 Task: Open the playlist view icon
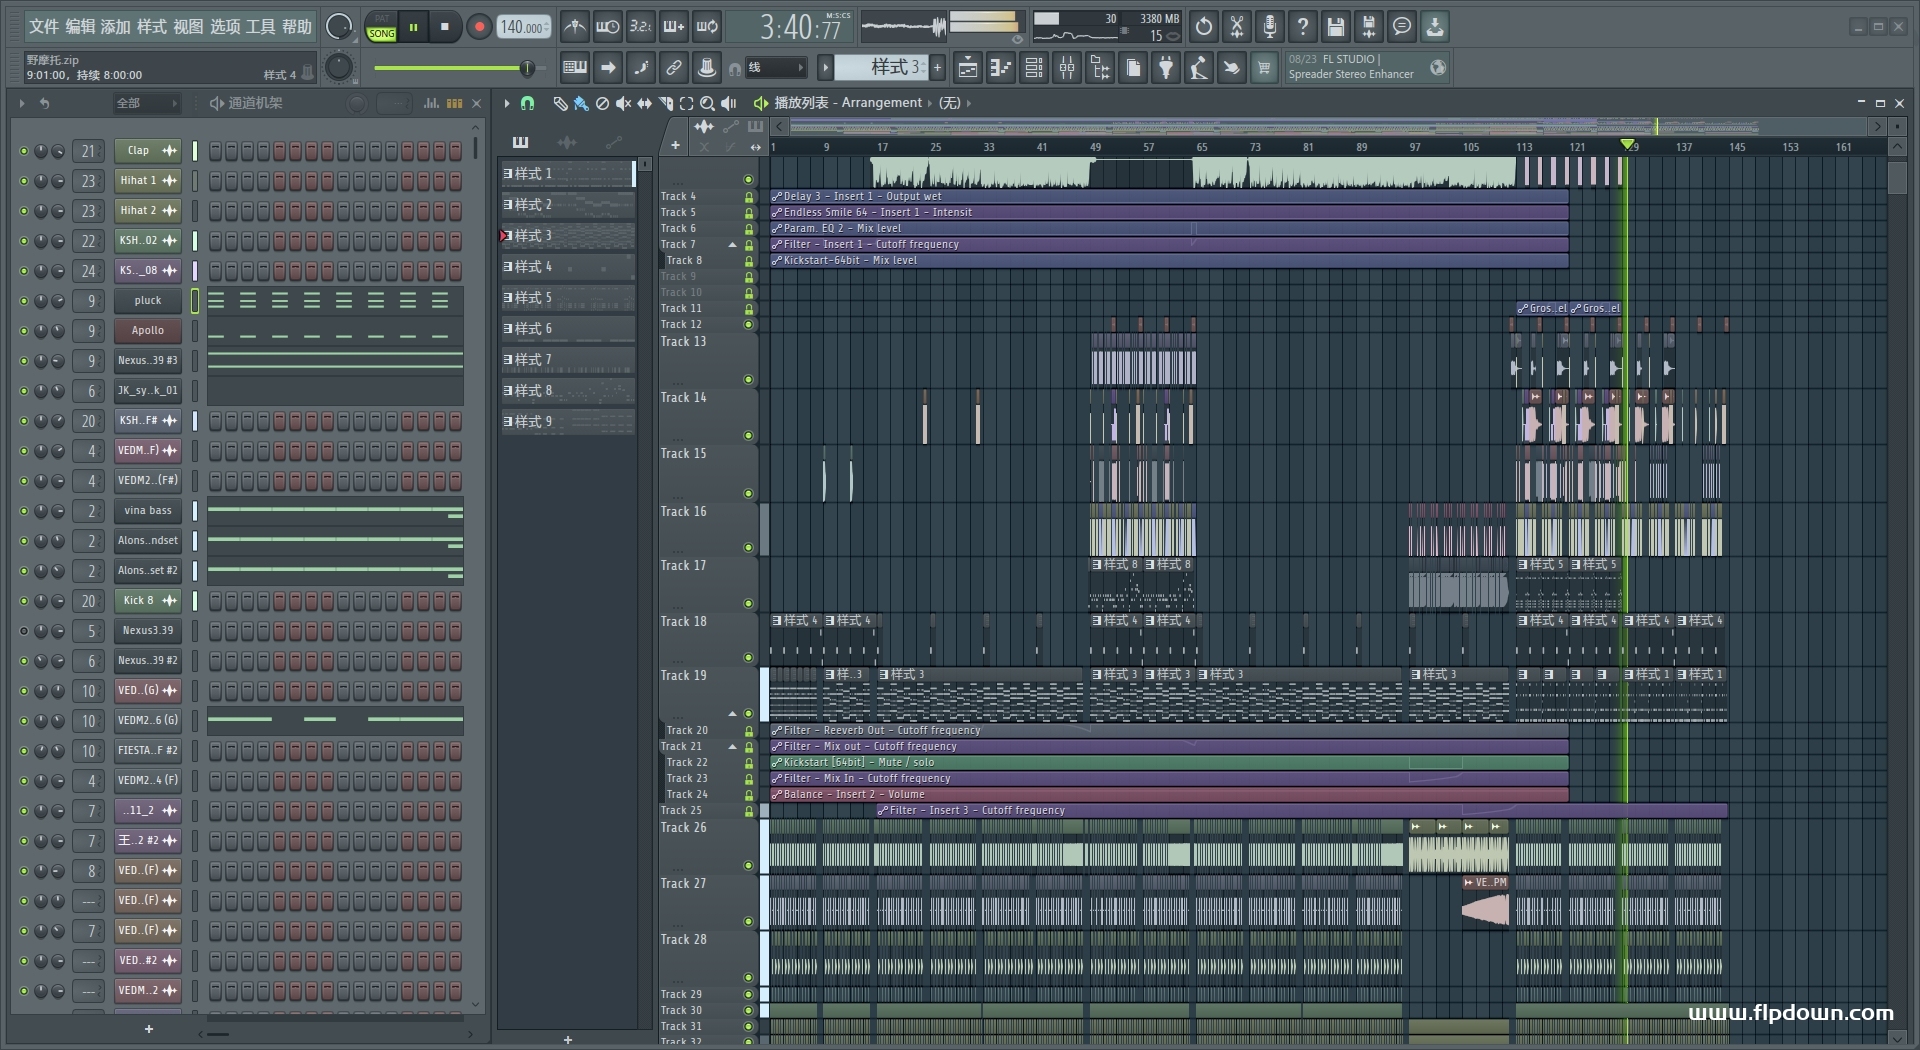pos(967,68)
